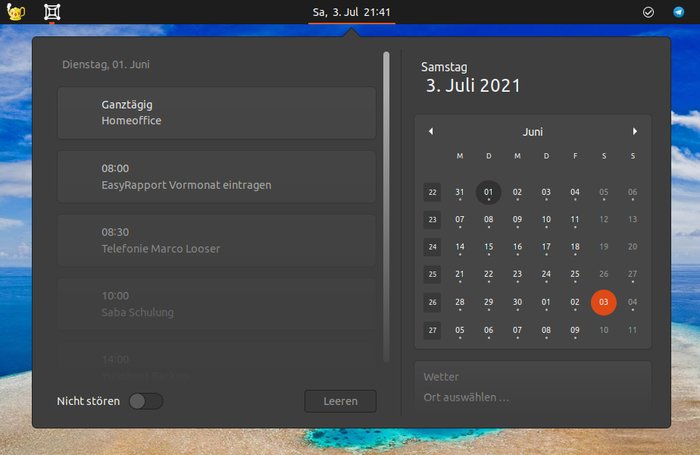
Task: Click week number 24 label
Action: (x=432, y=247)
